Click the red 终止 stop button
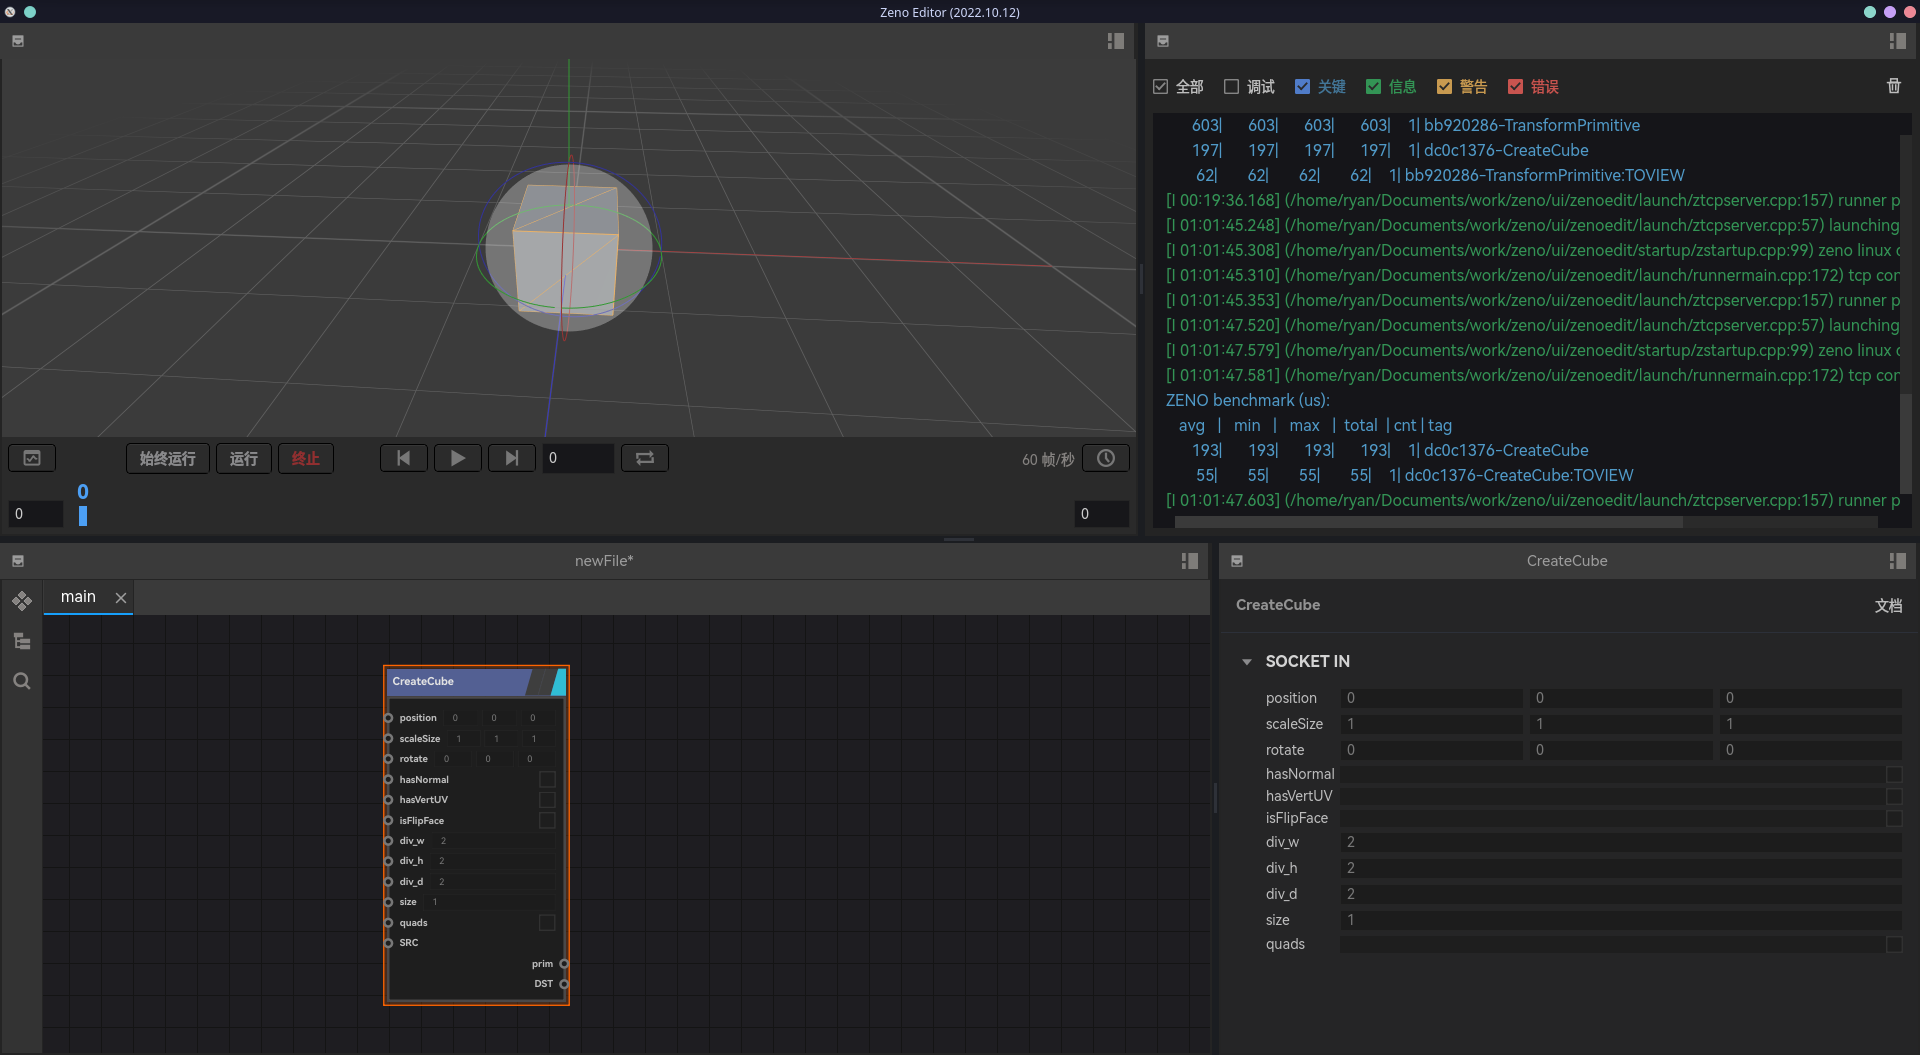Image resolution: width=1920 pixels, height=1055 pixels. pos(305,458)
